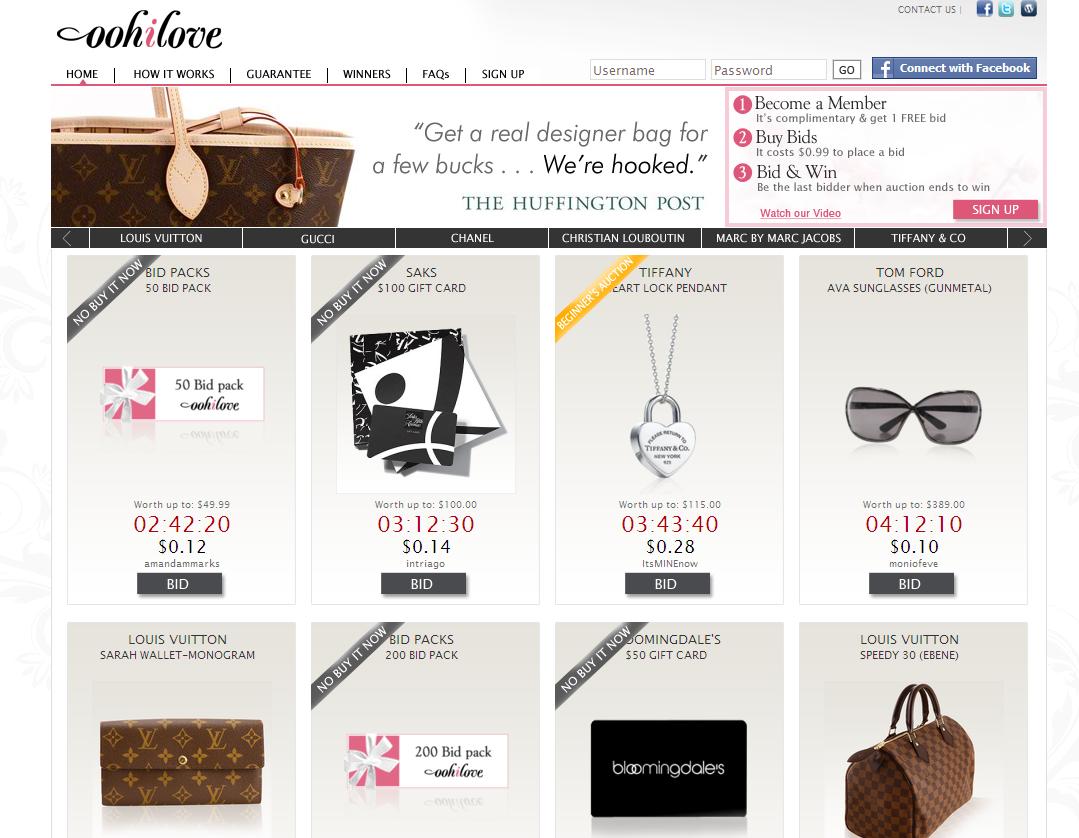The width and height of the screenshot is (1079, 838).
Task: Click the Password input field
Action: (x=768, y=70)
